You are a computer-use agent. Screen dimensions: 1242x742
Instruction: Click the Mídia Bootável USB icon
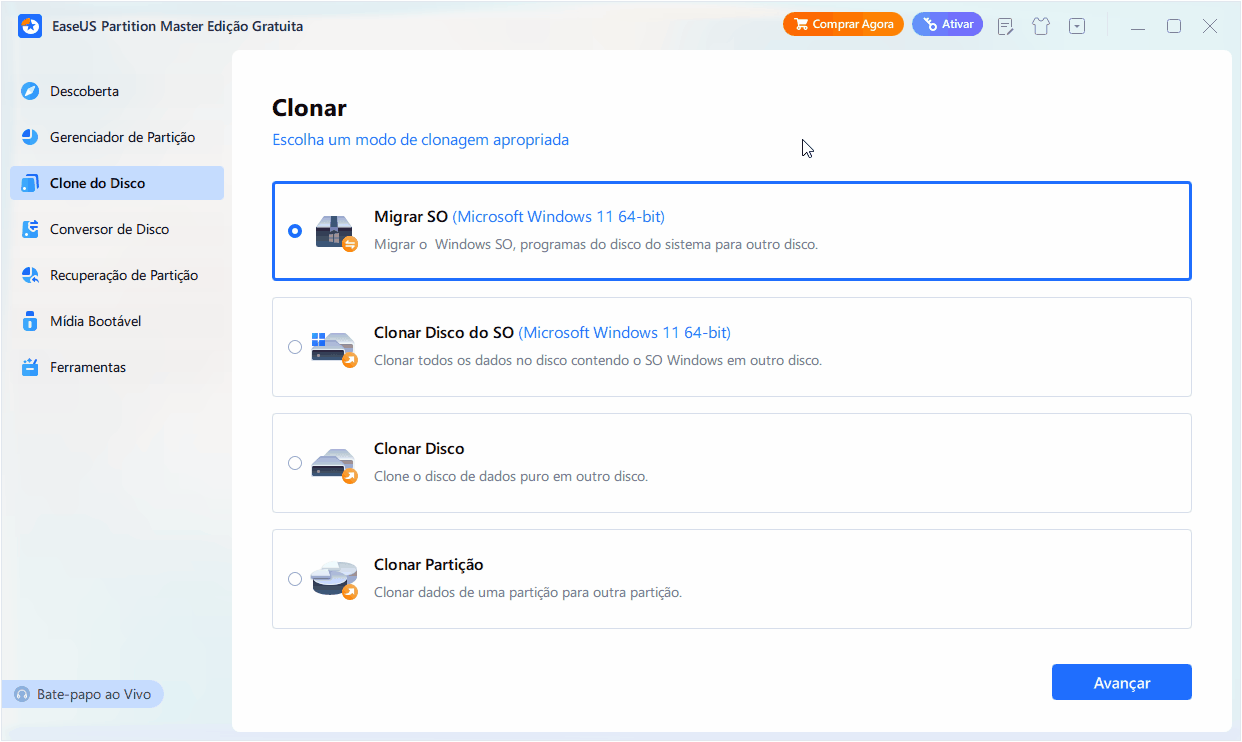(x=30, y=321)
